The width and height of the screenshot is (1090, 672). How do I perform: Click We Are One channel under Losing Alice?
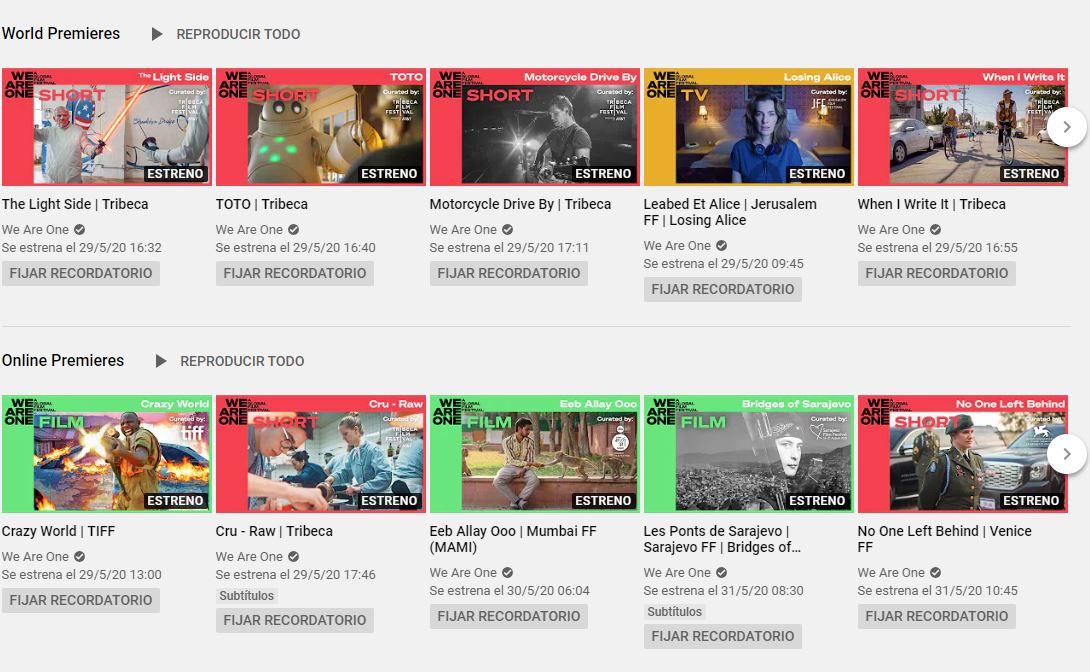click(x=678, y=245)
